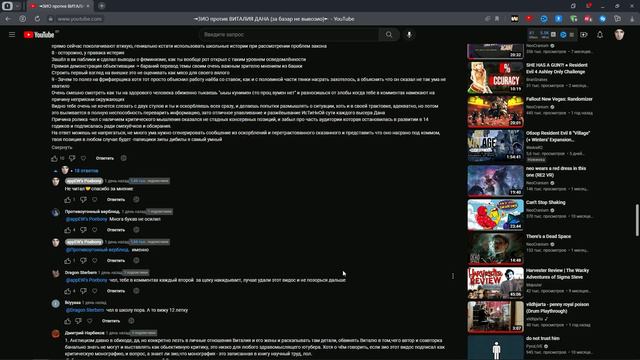640x360 pixels.
Task: Like the reply "чел в школу пора"
Action: (x=67, y=321)
